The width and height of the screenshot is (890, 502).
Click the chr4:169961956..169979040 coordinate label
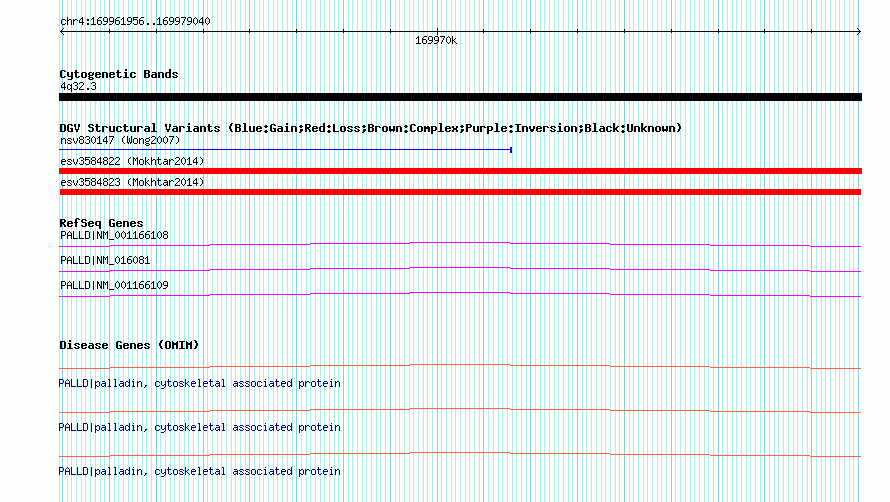tap(135, 21)
